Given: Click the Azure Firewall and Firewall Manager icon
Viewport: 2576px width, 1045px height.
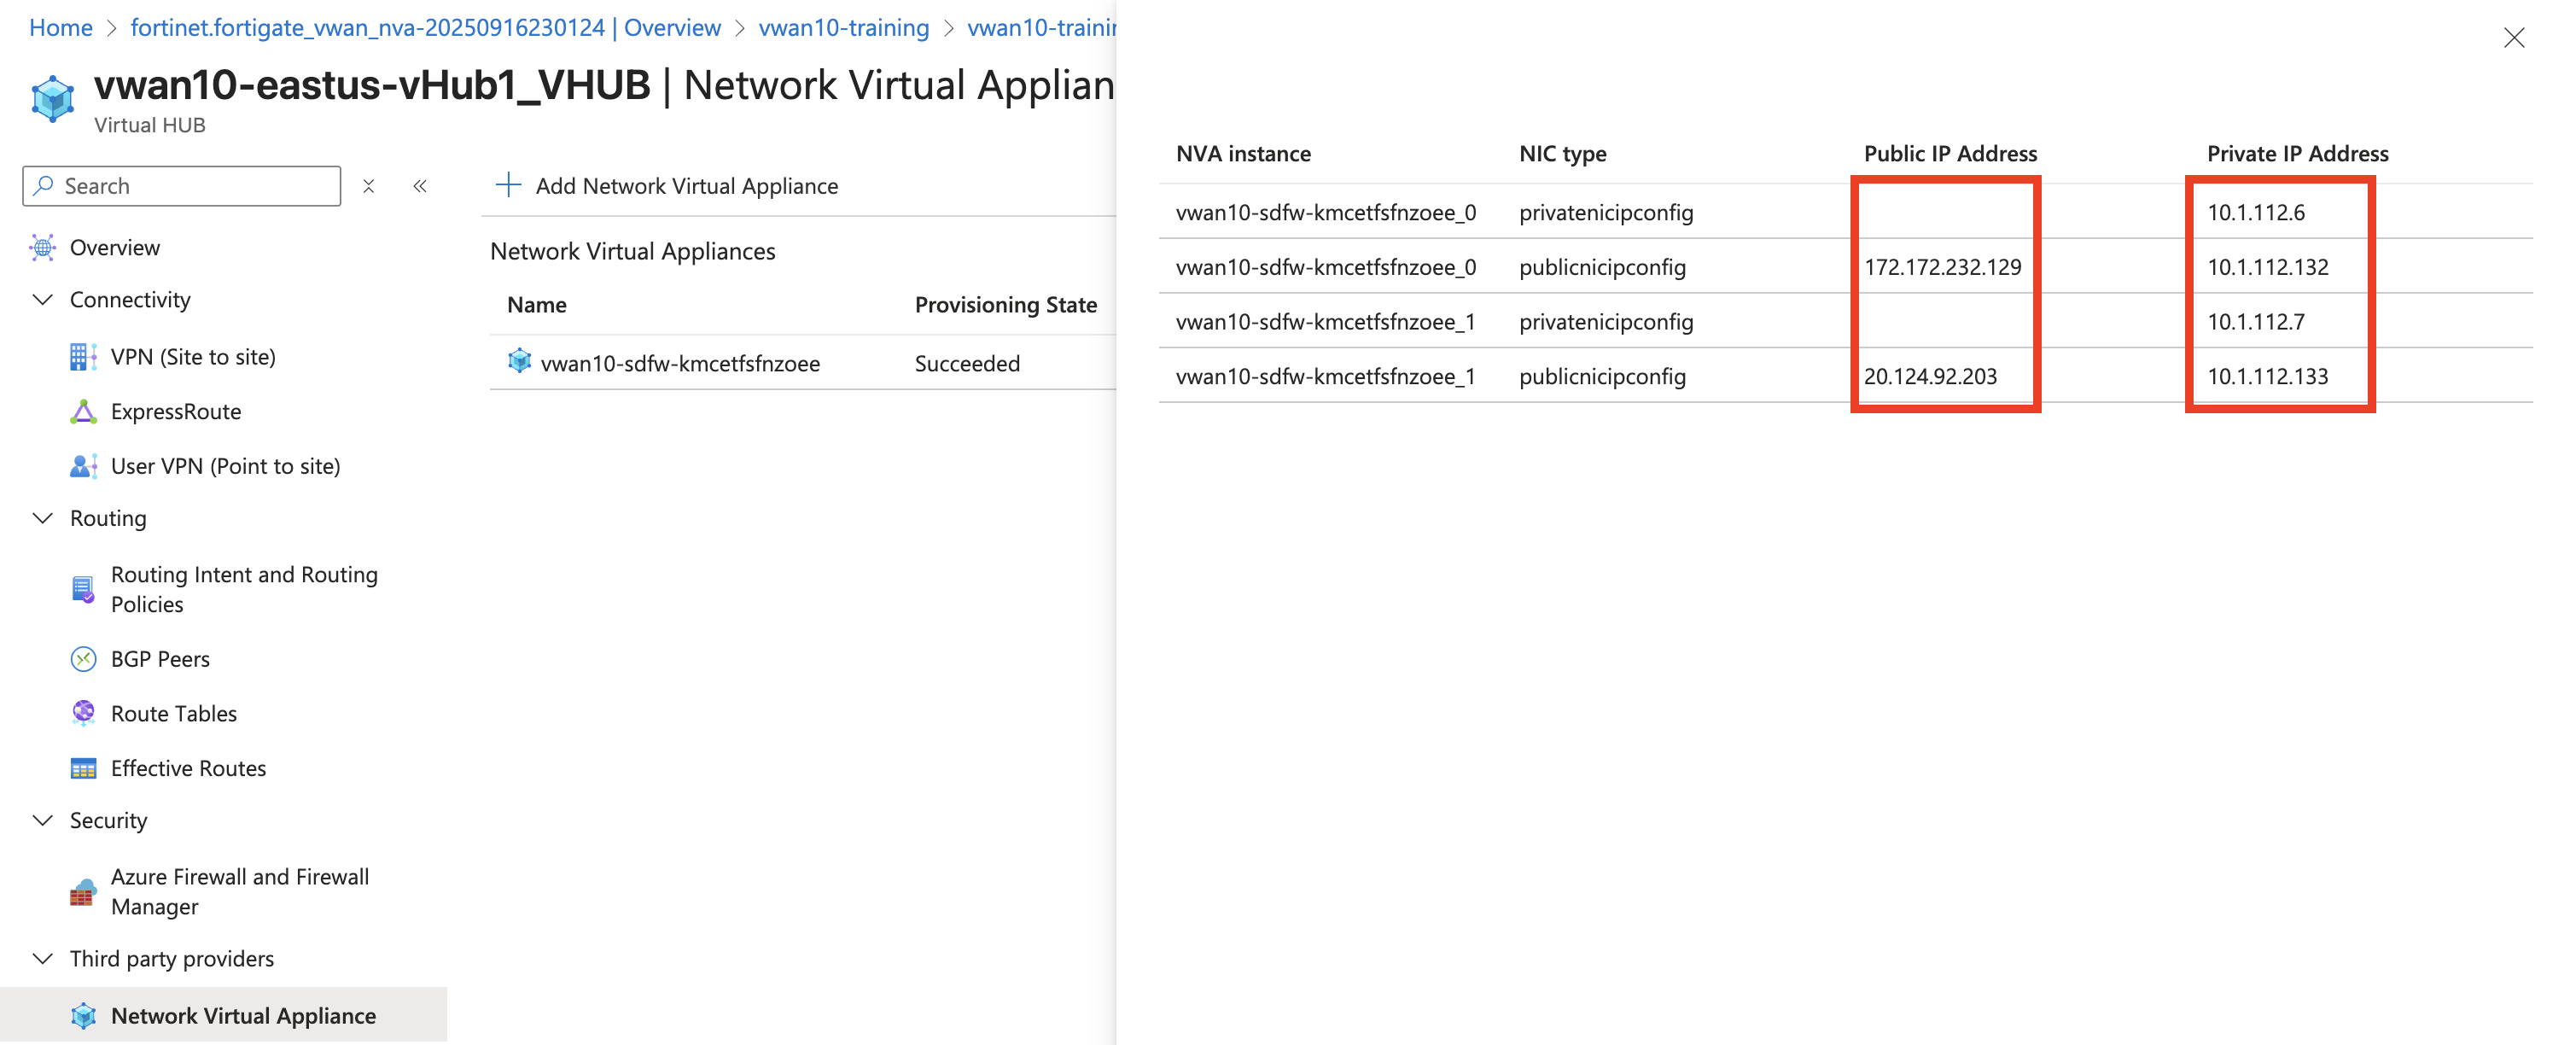Looking at the screenshot, I should [84, 892].
